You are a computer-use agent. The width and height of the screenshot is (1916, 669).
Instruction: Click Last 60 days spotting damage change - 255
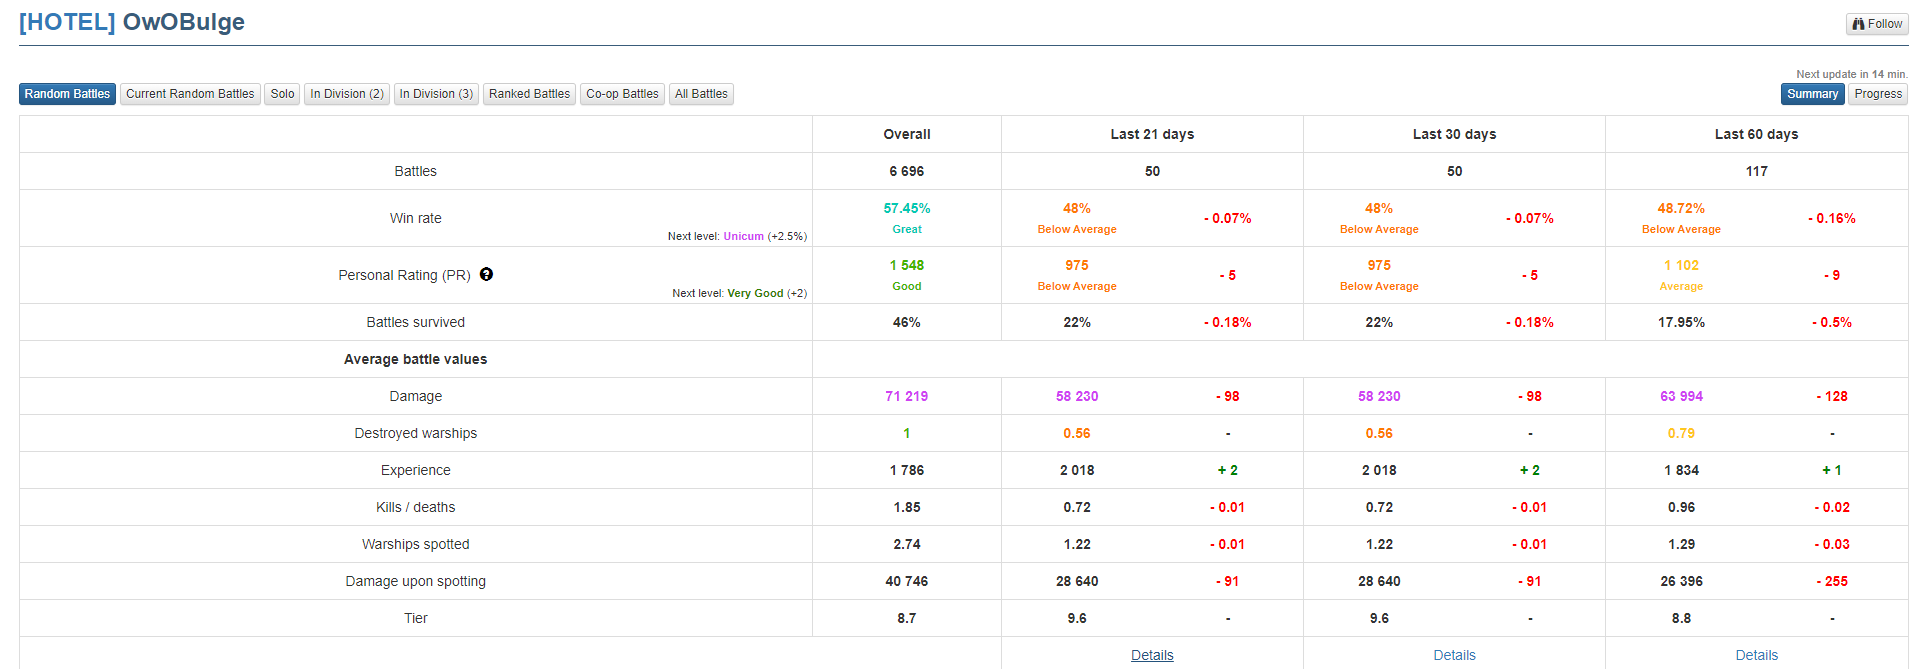click(x=1832, y=581)
